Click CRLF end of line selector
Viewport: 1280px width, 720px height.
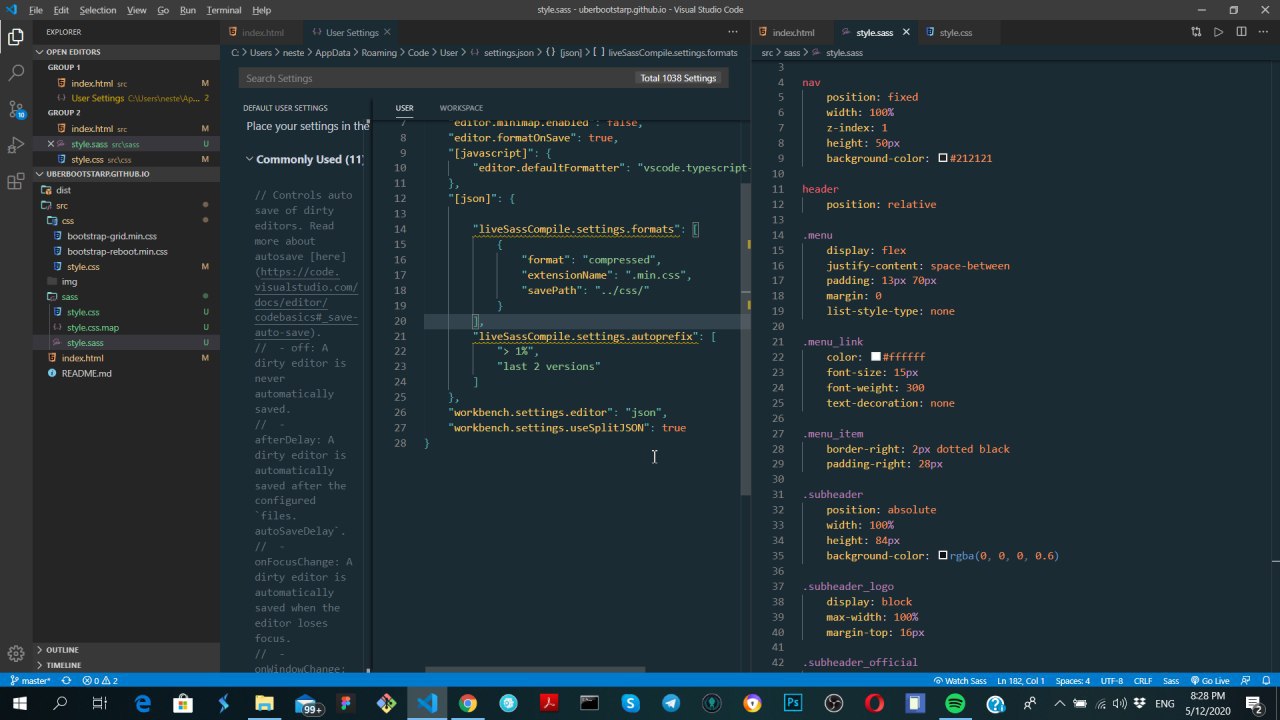1142,680
